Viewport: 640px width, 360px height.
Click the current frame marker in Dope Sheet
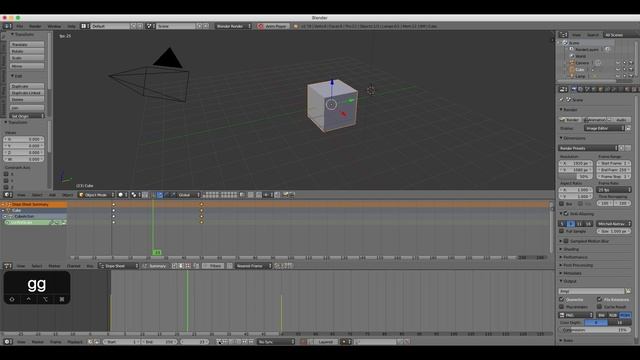[x=157, y=253]
